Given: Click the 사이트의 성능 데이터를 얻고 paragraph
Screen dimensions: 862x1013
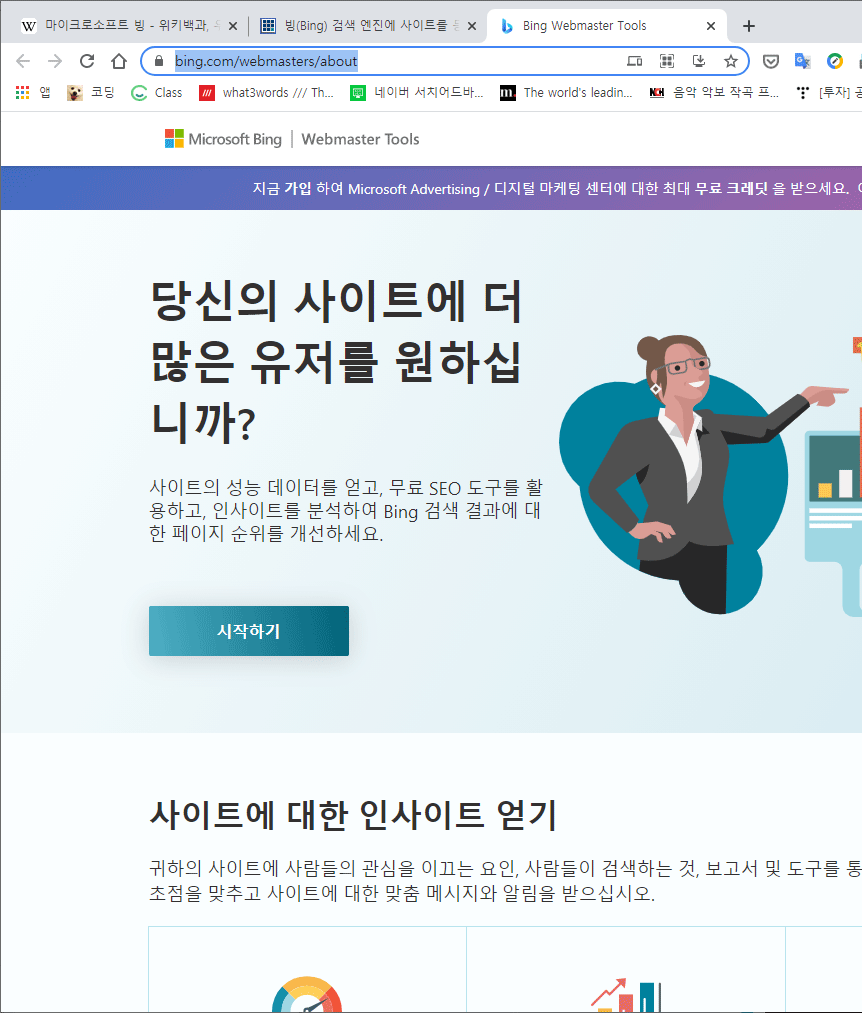Looking at the screenshot, I should [346, 510].
